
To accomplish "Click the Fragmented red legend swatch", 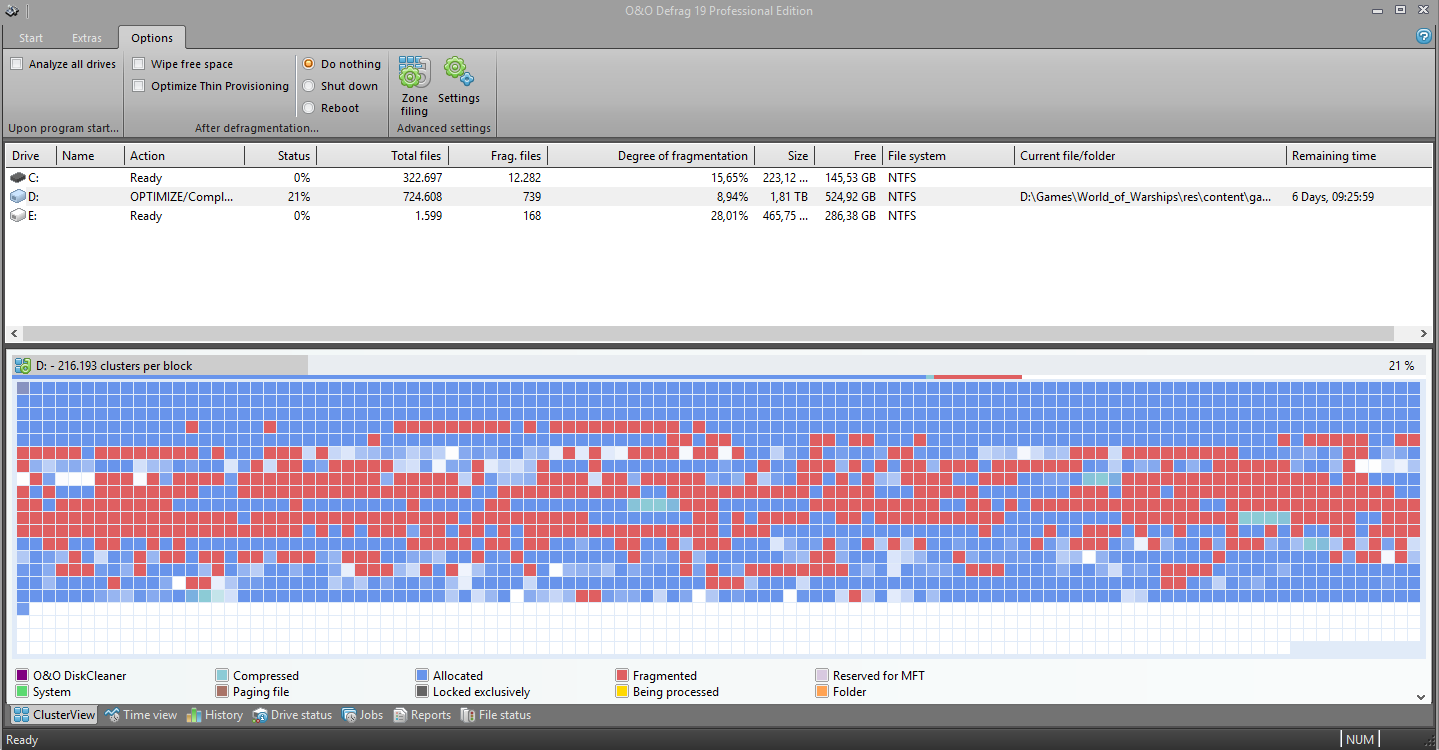I will [x=622, y=676].
